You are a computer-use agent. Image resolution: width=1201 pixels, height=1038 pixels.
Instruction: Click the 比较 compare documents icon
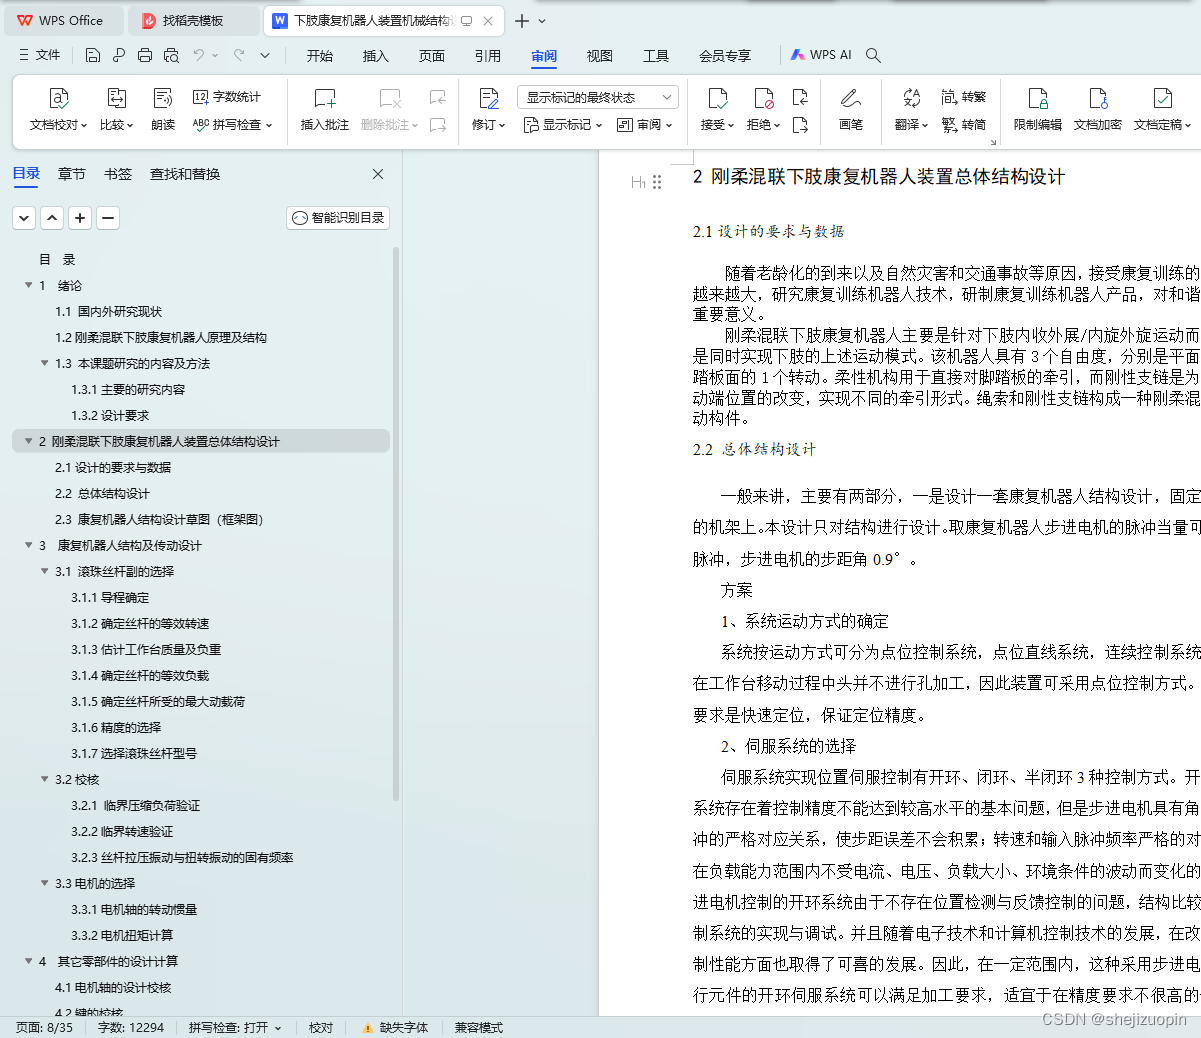click(x=117, y=99)
